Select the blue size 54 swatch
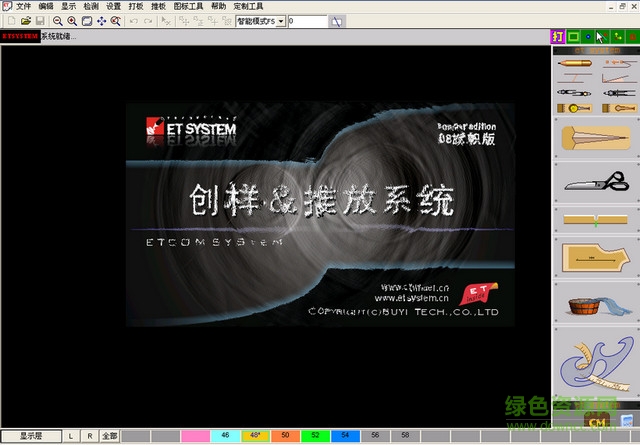640x445 pixels. (346, 436)
